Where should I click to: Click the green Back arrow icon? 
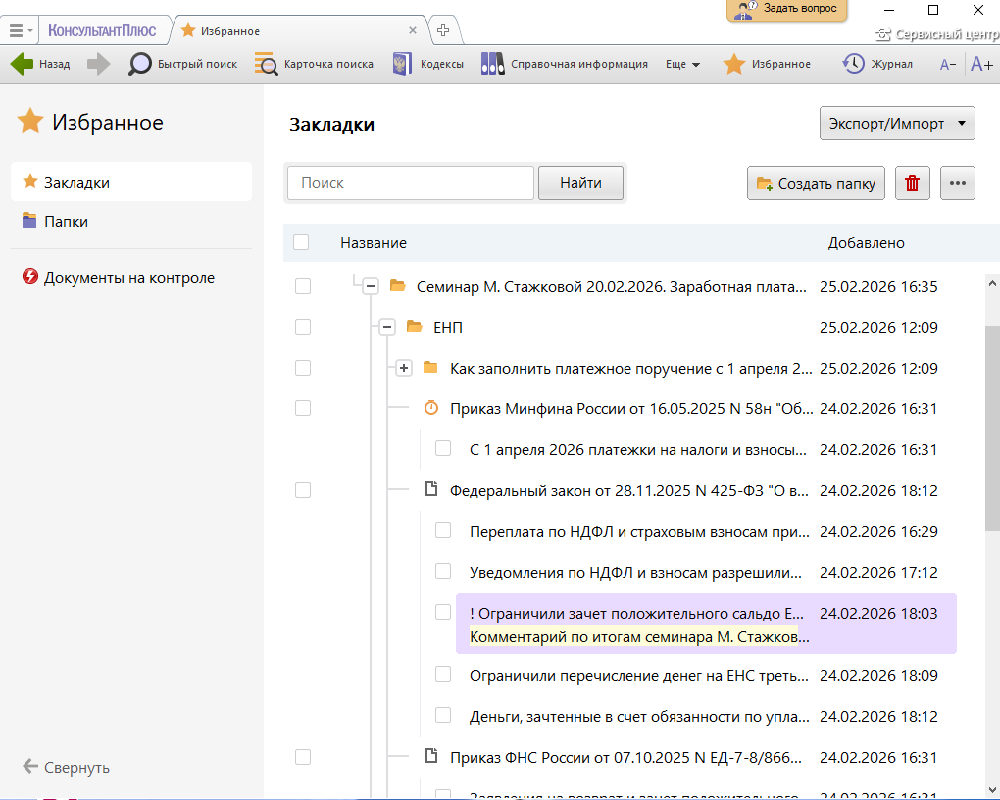tap(22, 64)
